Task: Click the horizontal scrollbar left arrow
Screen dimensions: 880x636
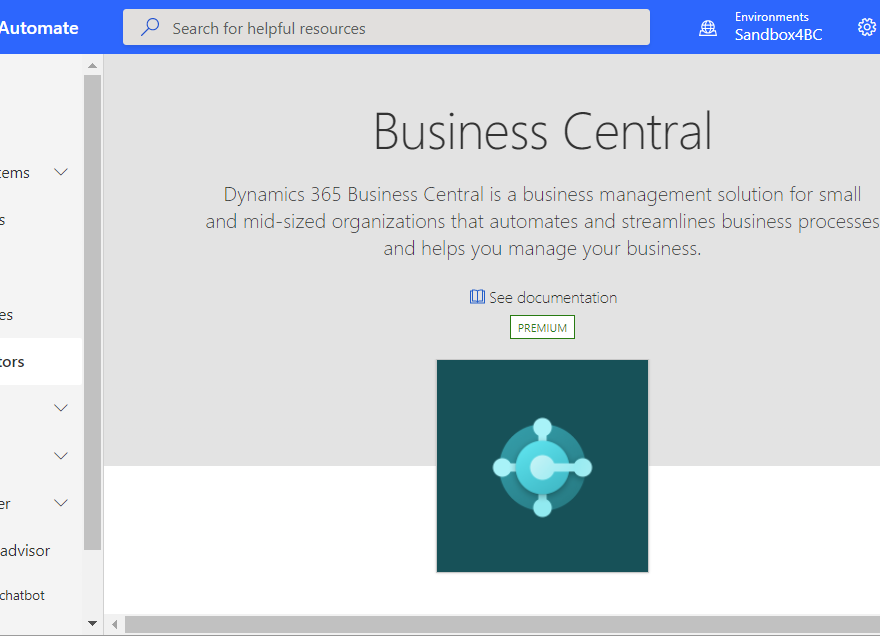Action: tap(114, 624)
